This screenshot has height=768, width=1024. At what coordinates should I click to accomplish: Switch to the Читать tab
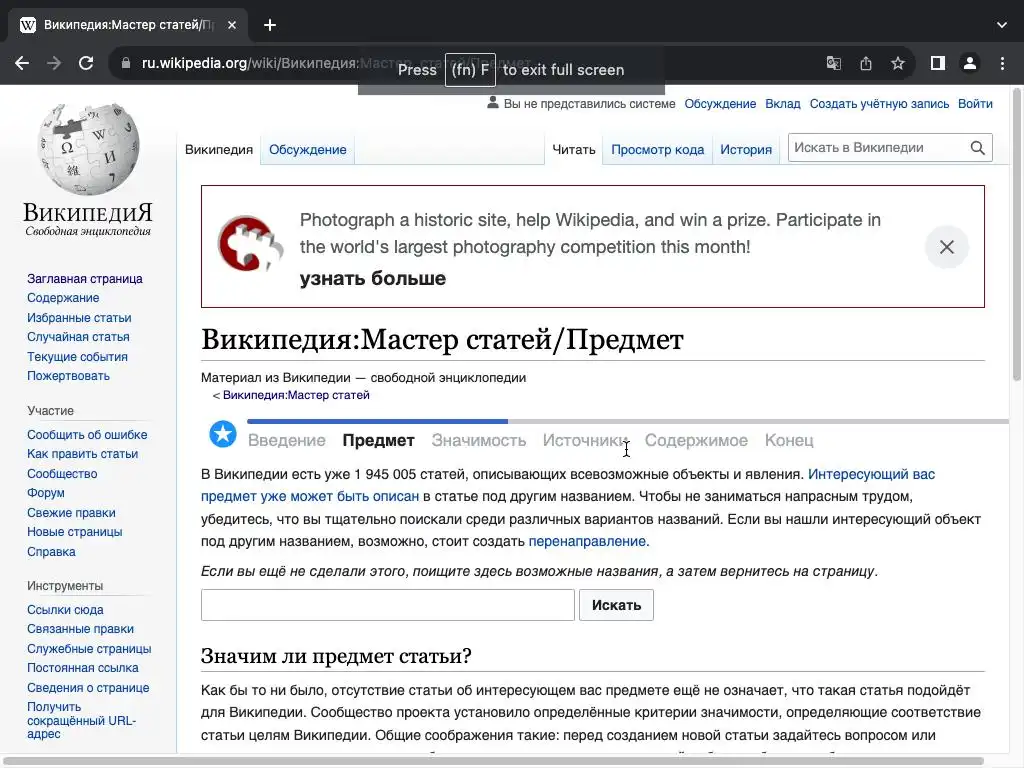[573, 150]
